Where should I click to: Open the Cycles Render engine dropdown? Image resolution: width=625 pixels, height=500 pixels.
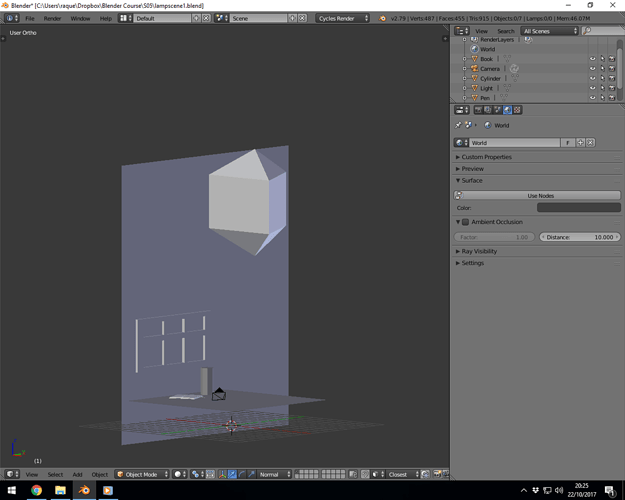342,18
